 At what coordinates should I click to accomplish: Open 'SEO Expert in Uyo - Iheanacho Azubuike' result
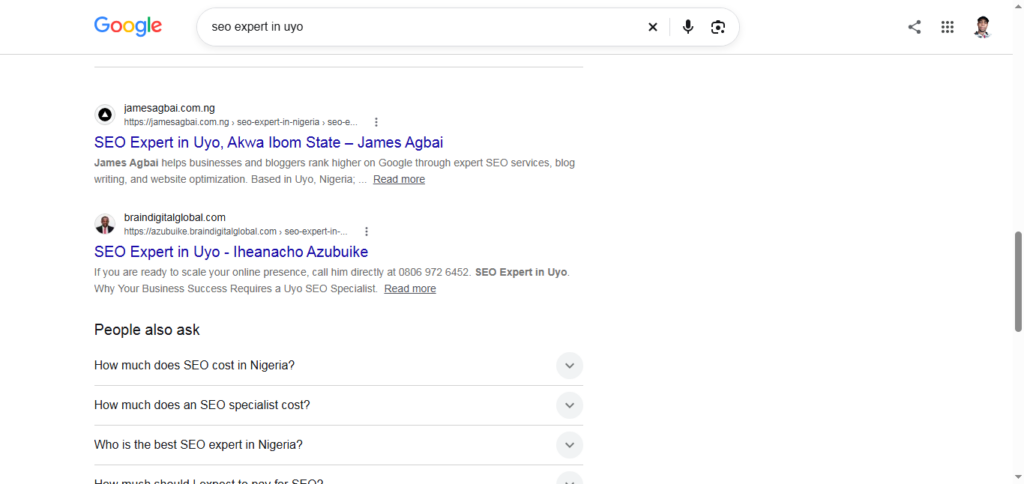pos(231,251)
